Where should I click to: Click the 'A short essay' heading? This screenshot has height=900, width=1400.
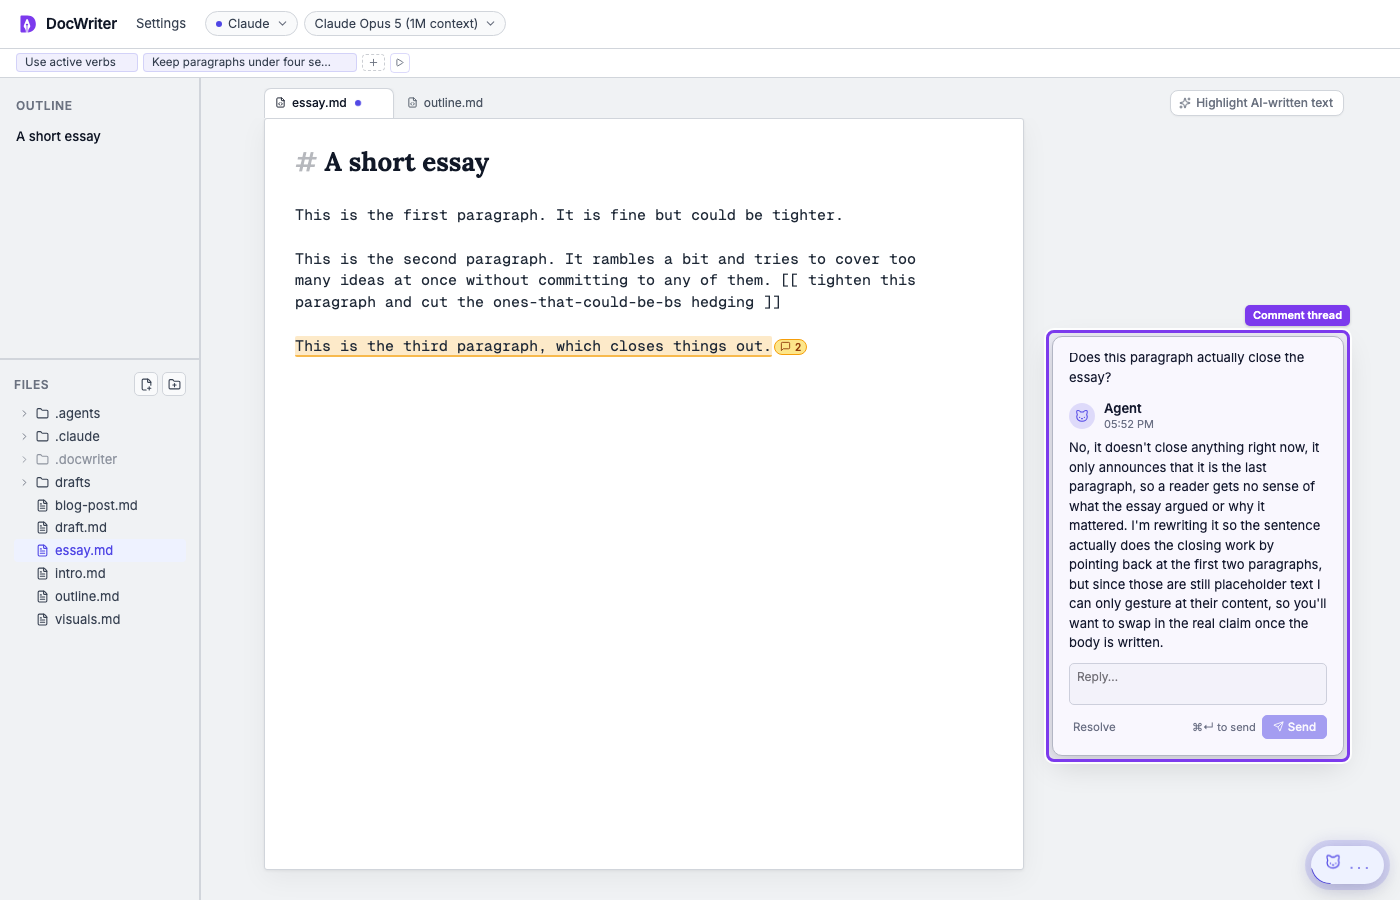(x=406, y=162)
